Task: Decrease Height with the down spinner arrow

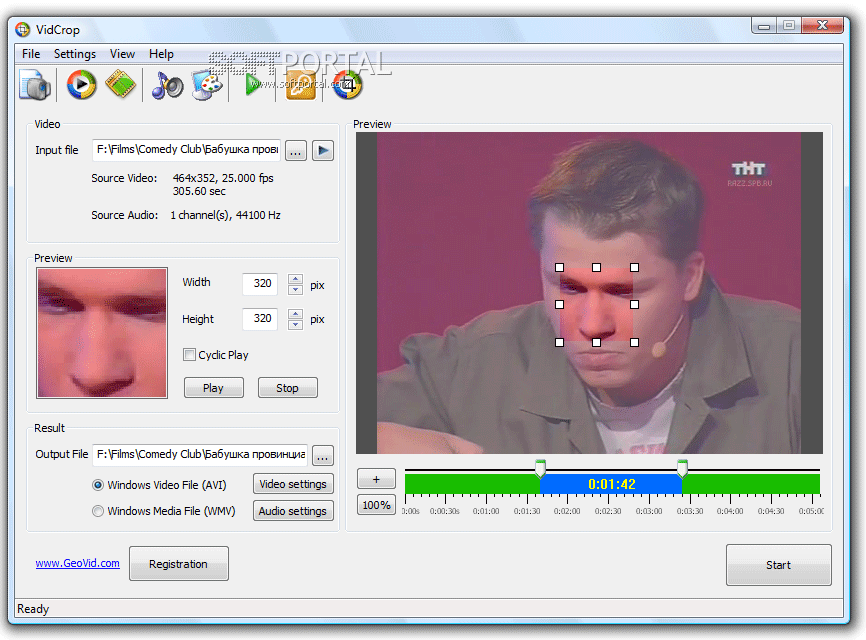Action: (295, 324)
